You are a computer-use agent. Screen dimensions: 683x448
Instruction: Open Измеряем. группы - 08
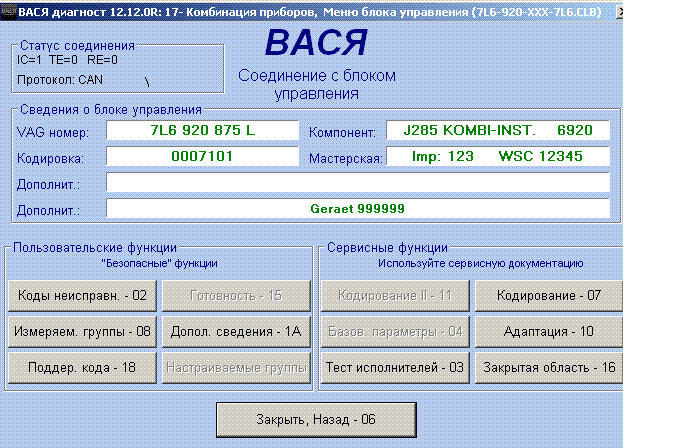[x=82, y=332]
